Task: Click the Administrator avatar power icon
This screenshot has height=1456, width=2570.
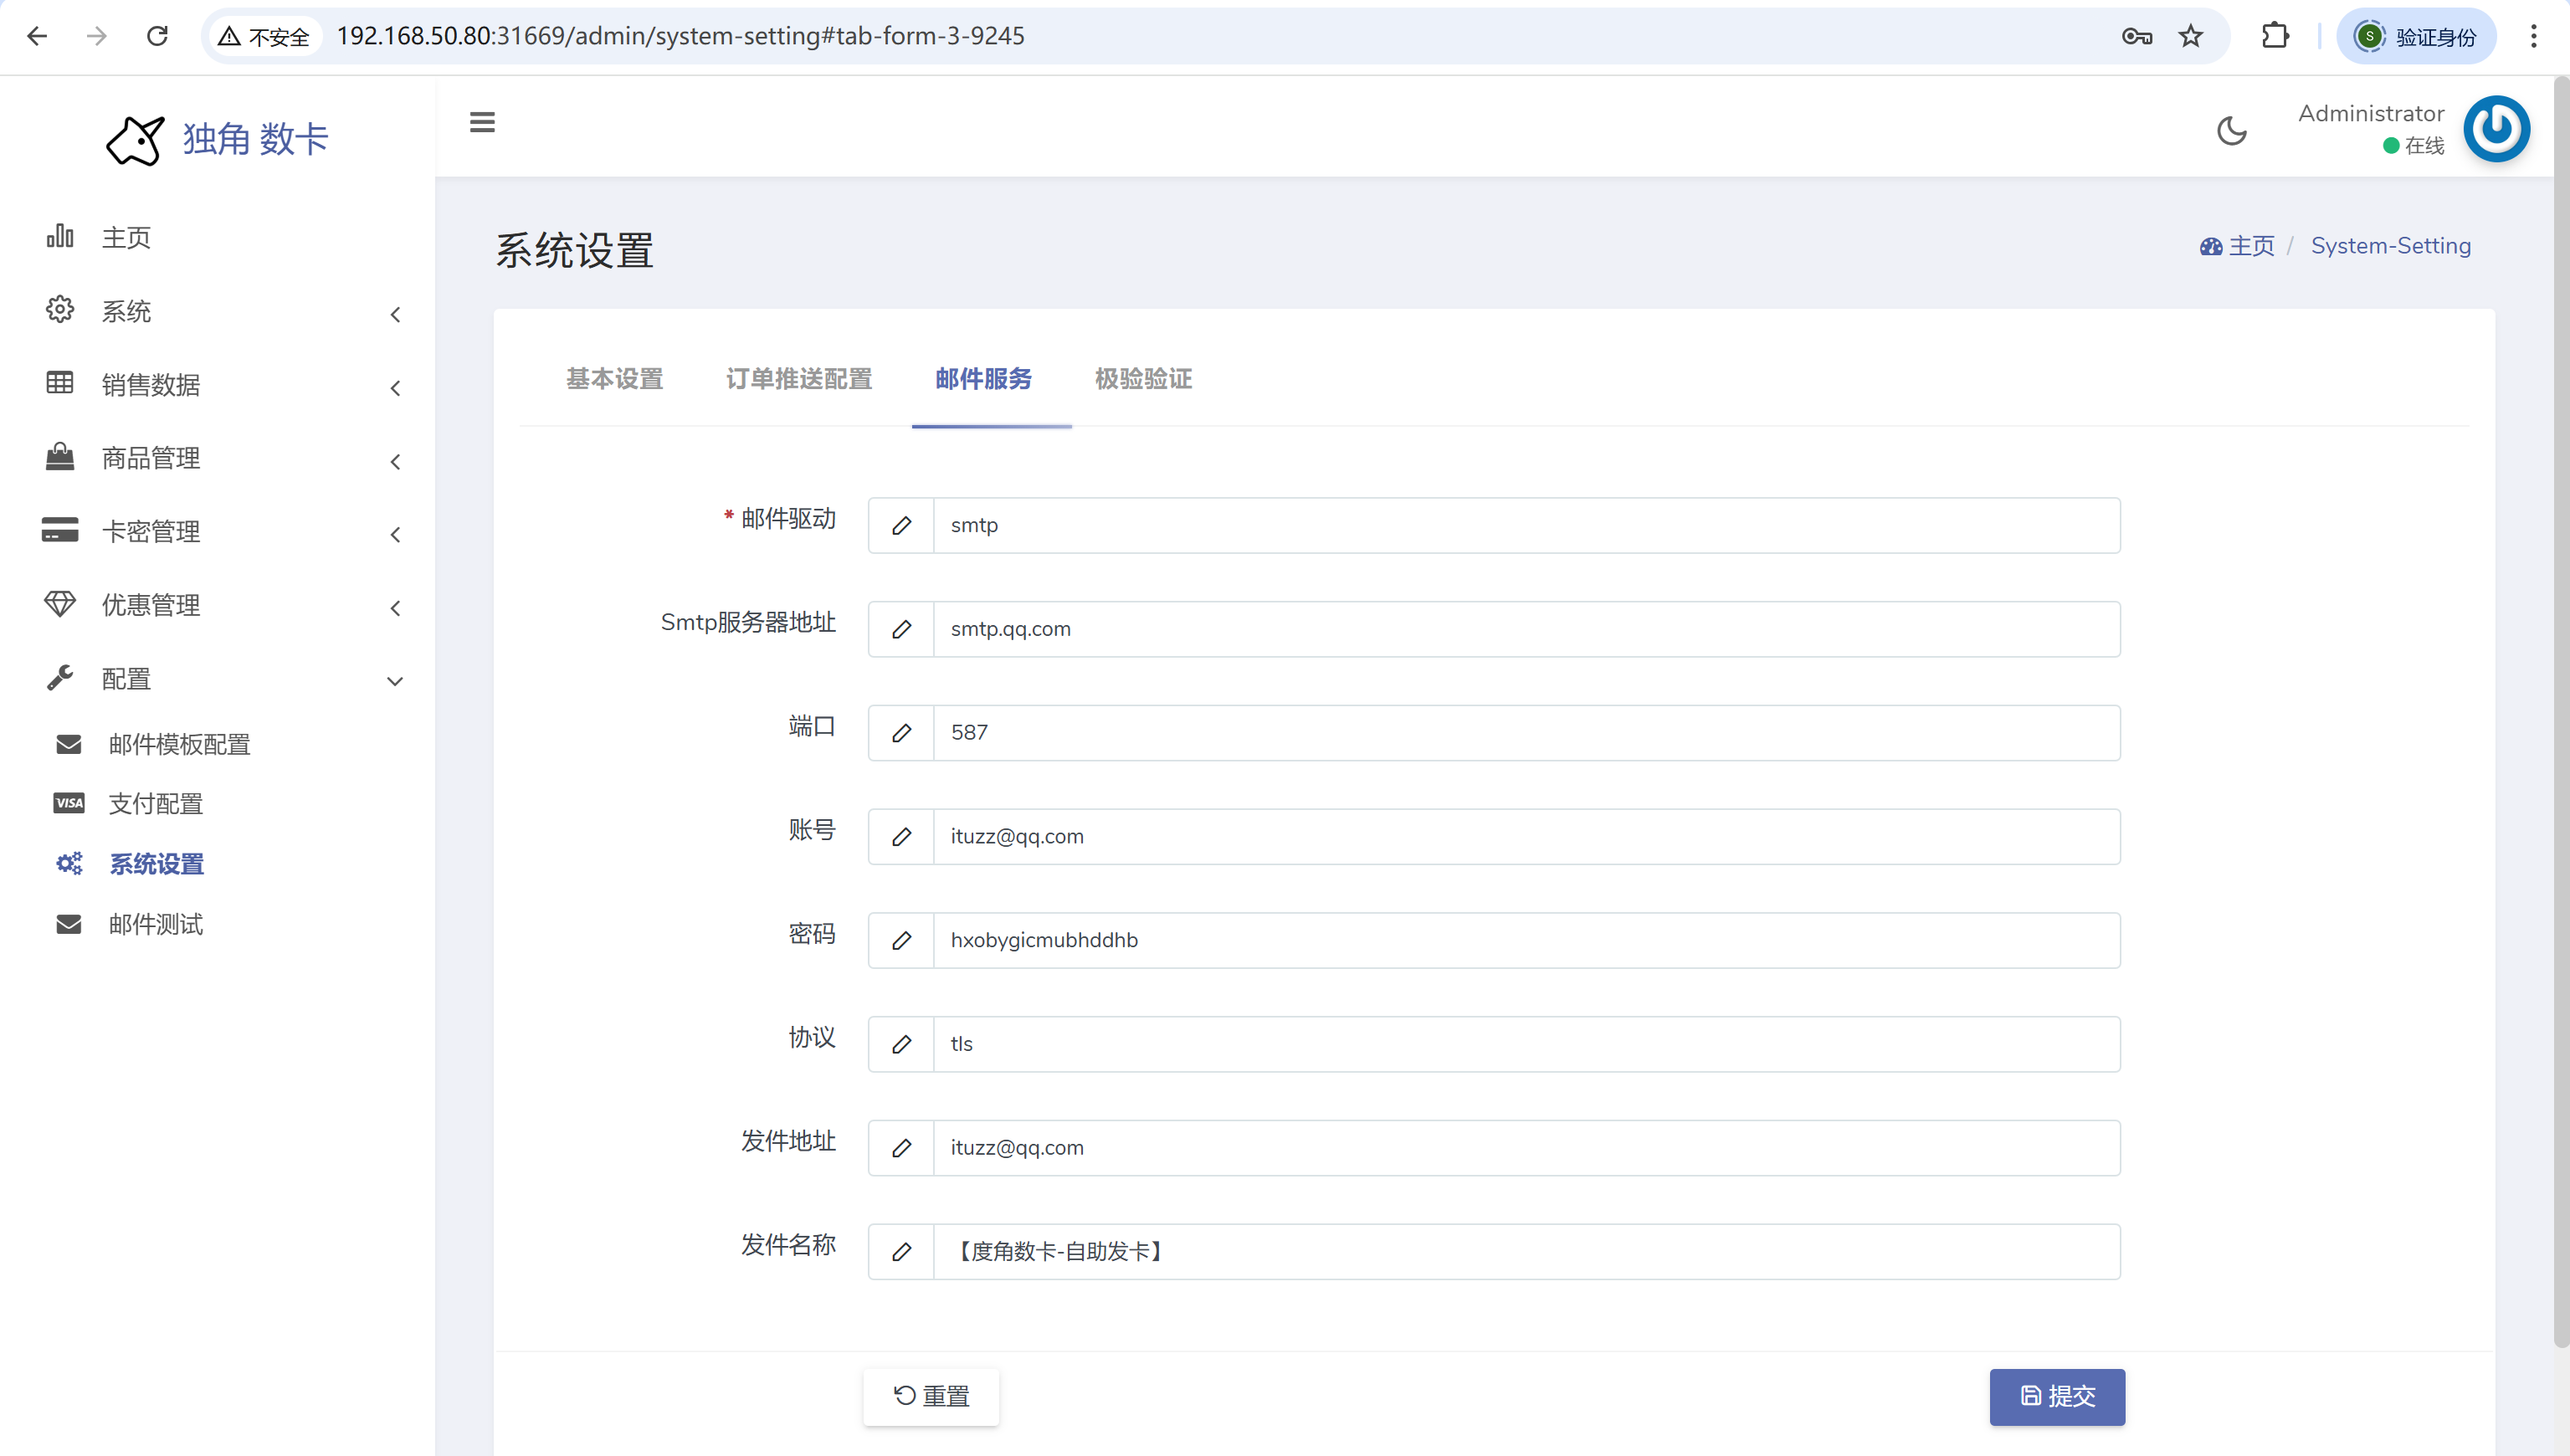Action: [x=2496, y=129]
